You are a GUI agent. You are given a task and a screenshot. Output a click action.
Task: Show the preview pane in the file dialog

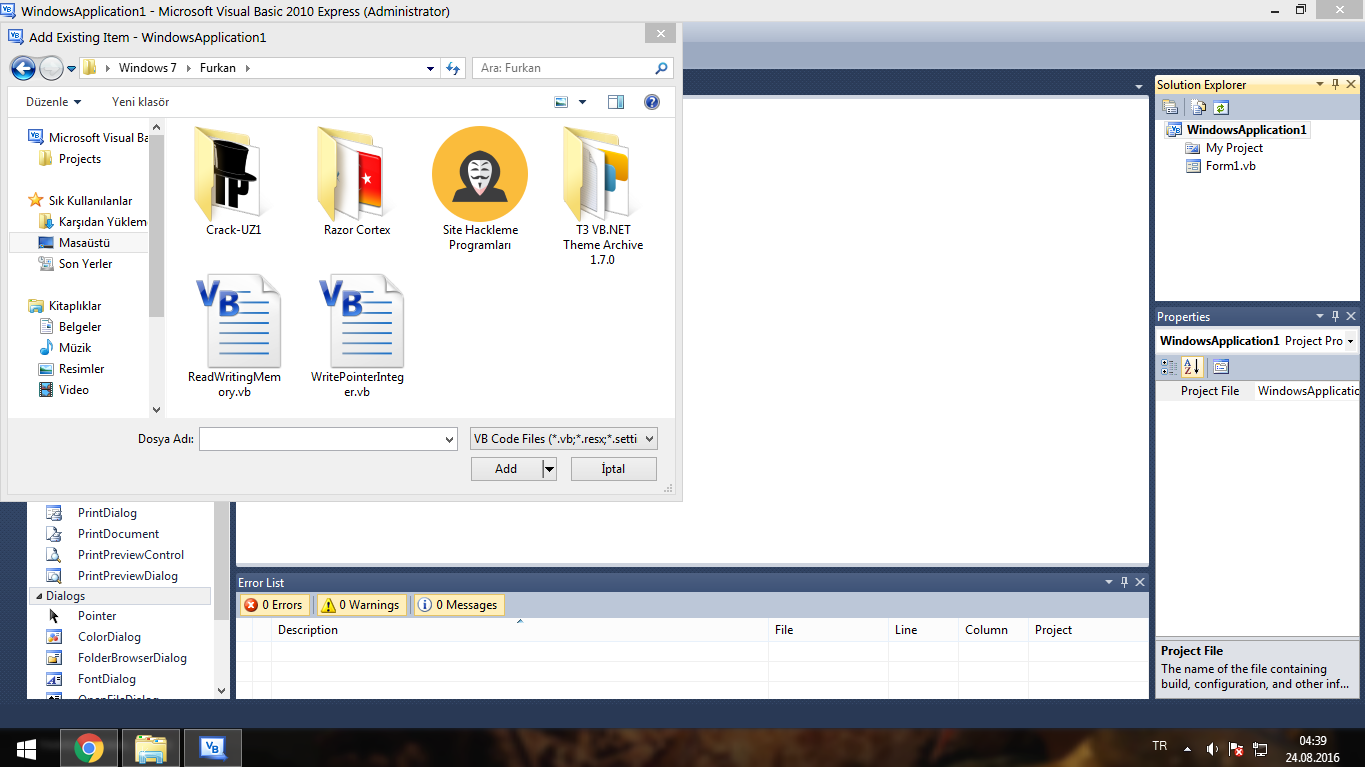coord(616,102)
